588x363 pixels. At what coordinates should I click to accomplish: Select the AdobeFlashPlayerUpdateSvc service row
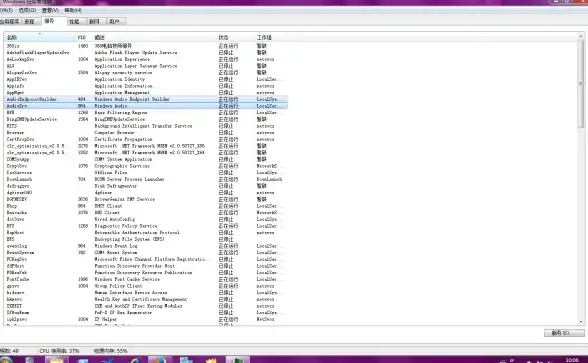(146, 52)
